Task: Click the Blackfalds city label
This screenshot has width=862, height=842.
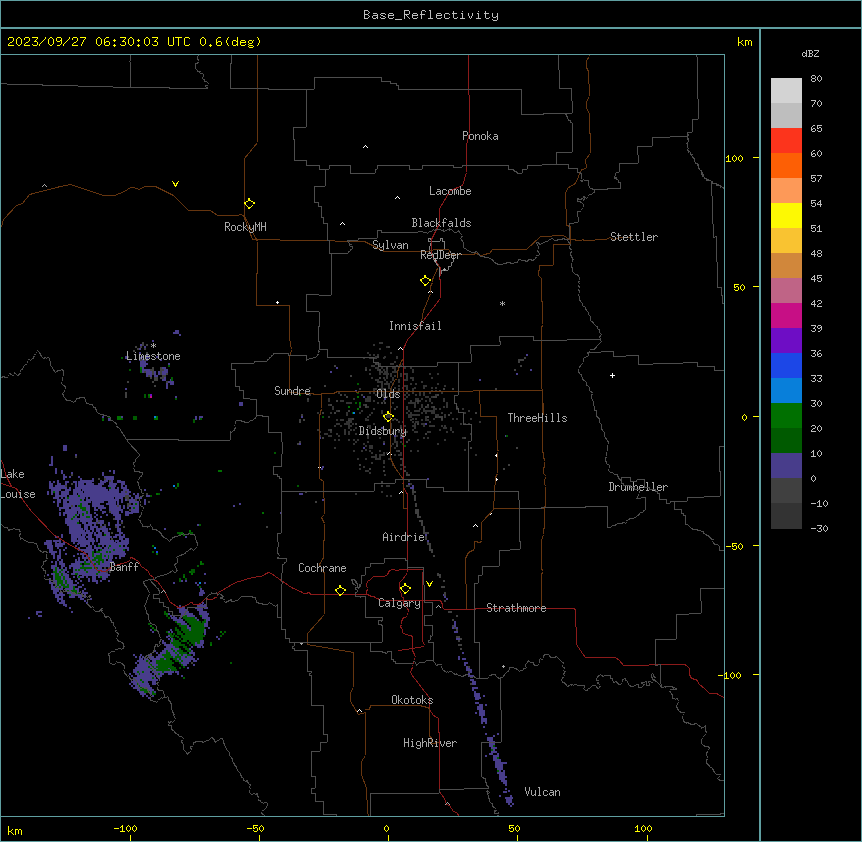Action: click(441, 223)
